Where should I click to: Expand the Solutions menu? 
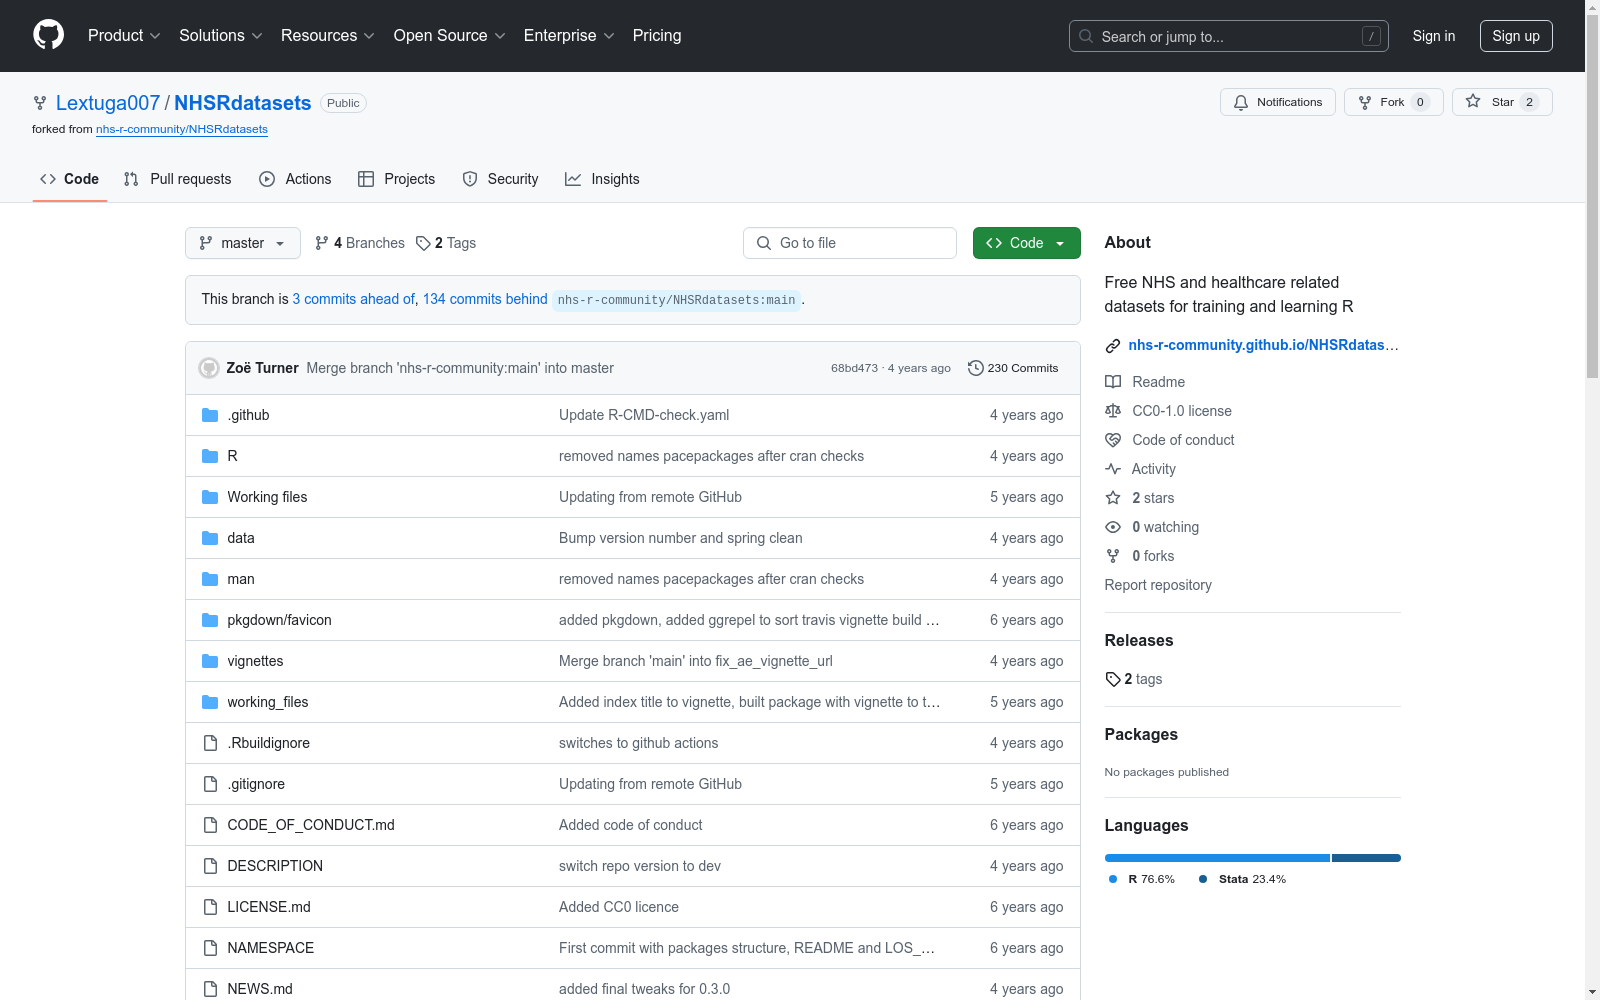221,35
